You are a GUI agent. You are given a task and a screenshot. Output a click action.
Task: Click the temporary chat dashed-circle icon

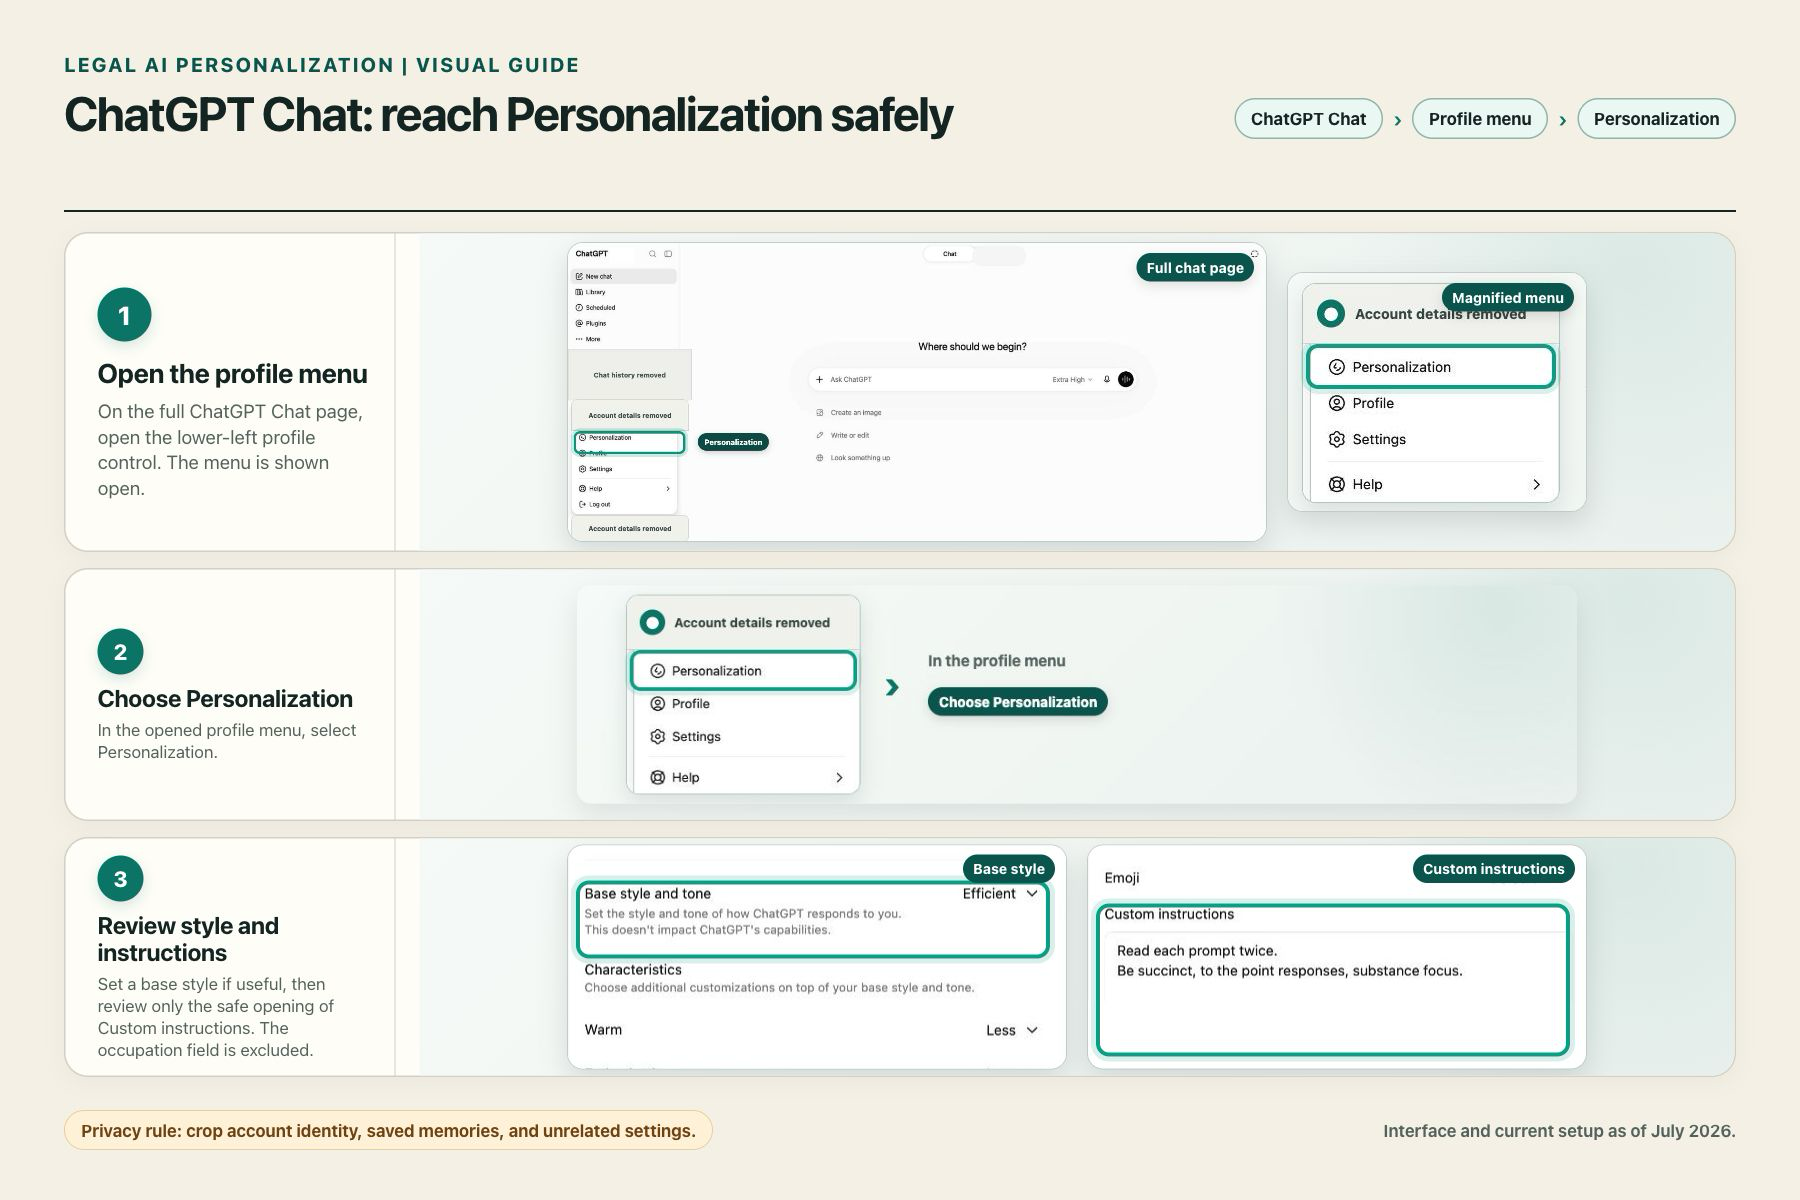[1255, 254]
